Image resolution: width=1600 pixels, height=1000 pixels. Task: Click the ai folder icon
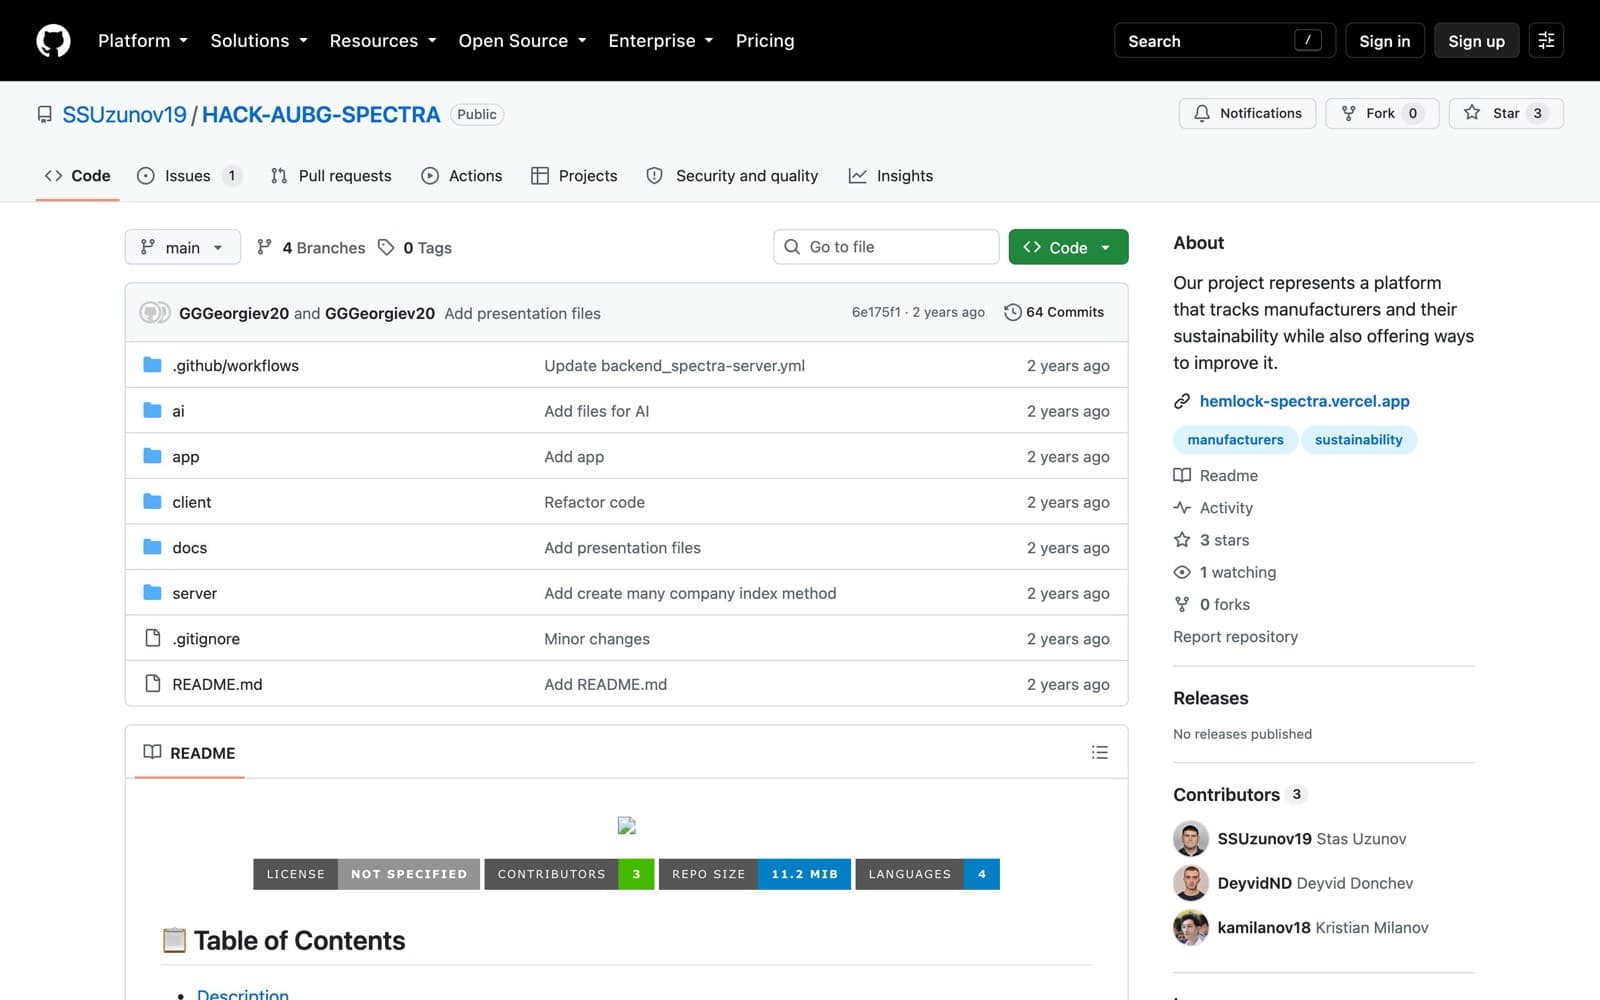[152, 410]
